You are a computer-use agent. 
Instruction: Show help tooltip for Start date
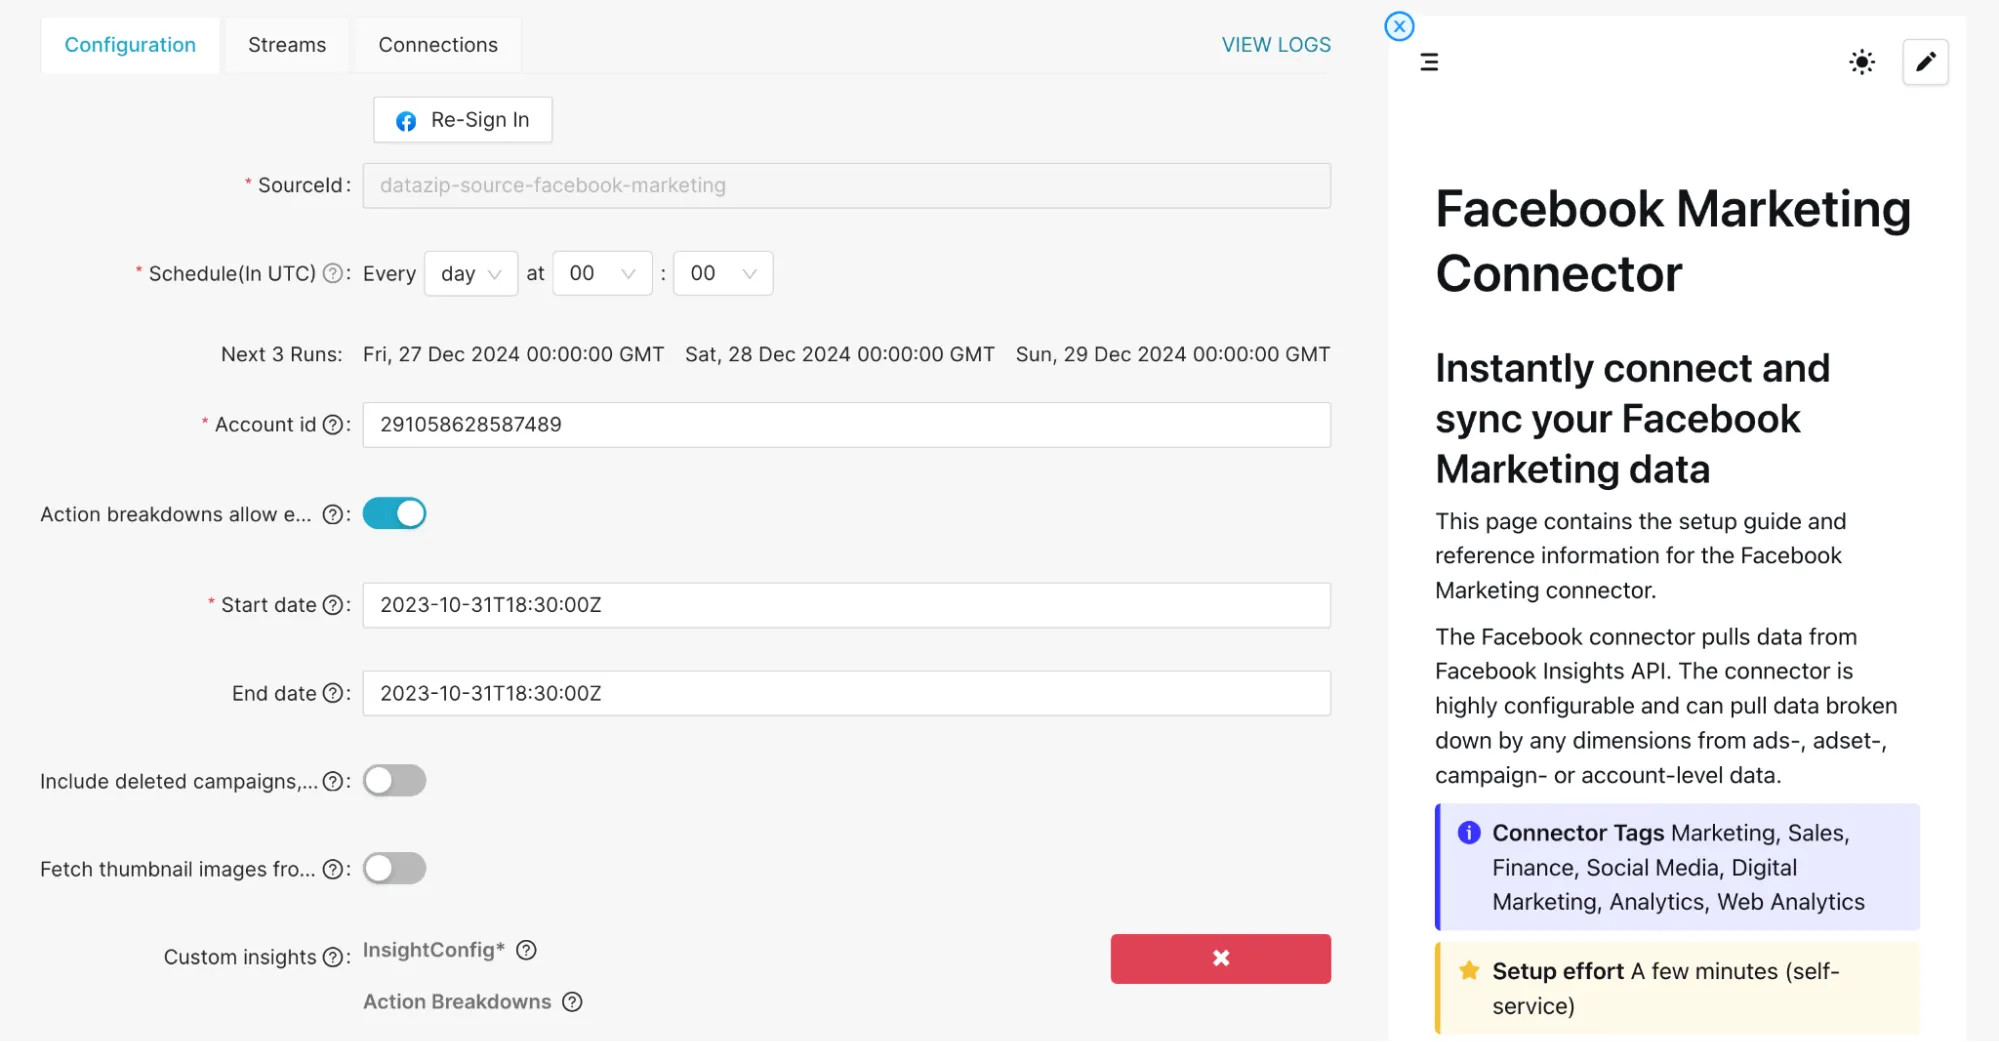333,605
